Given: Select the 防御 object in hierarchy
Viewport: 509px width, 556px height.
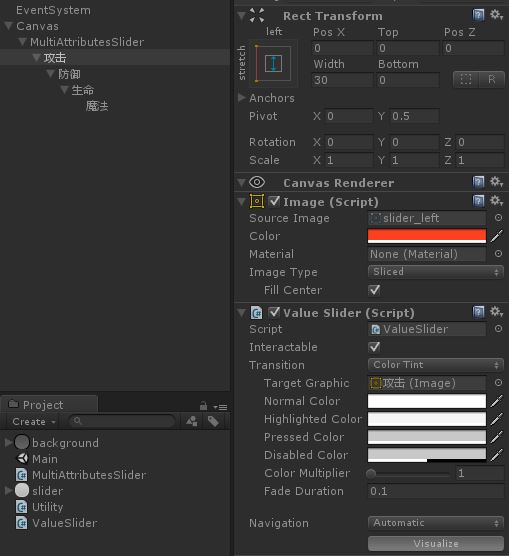Looking at the screenshot, I should point(69,74).
